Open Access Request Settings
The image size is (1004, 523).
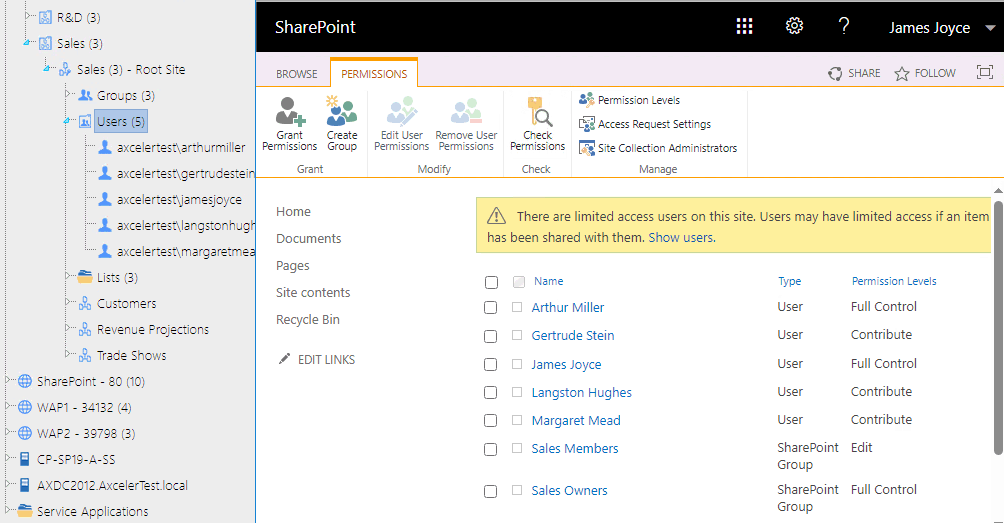coord(654,124)
